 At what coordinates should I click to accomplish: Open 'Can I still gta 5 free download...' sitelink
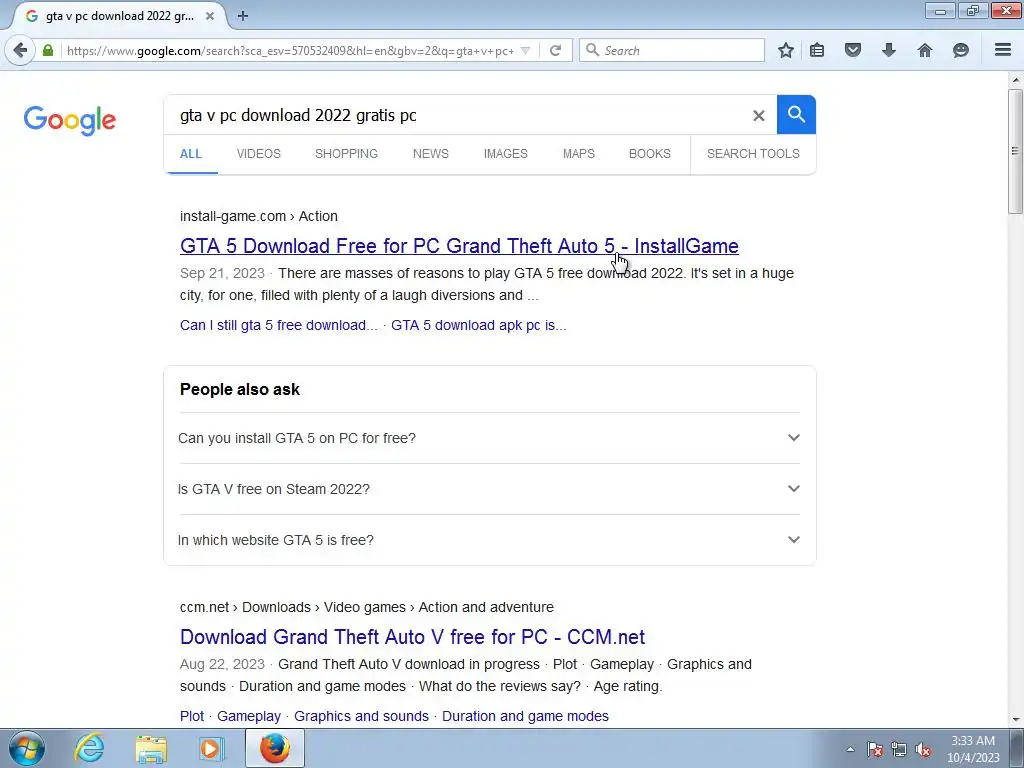(x=279, y=325)
